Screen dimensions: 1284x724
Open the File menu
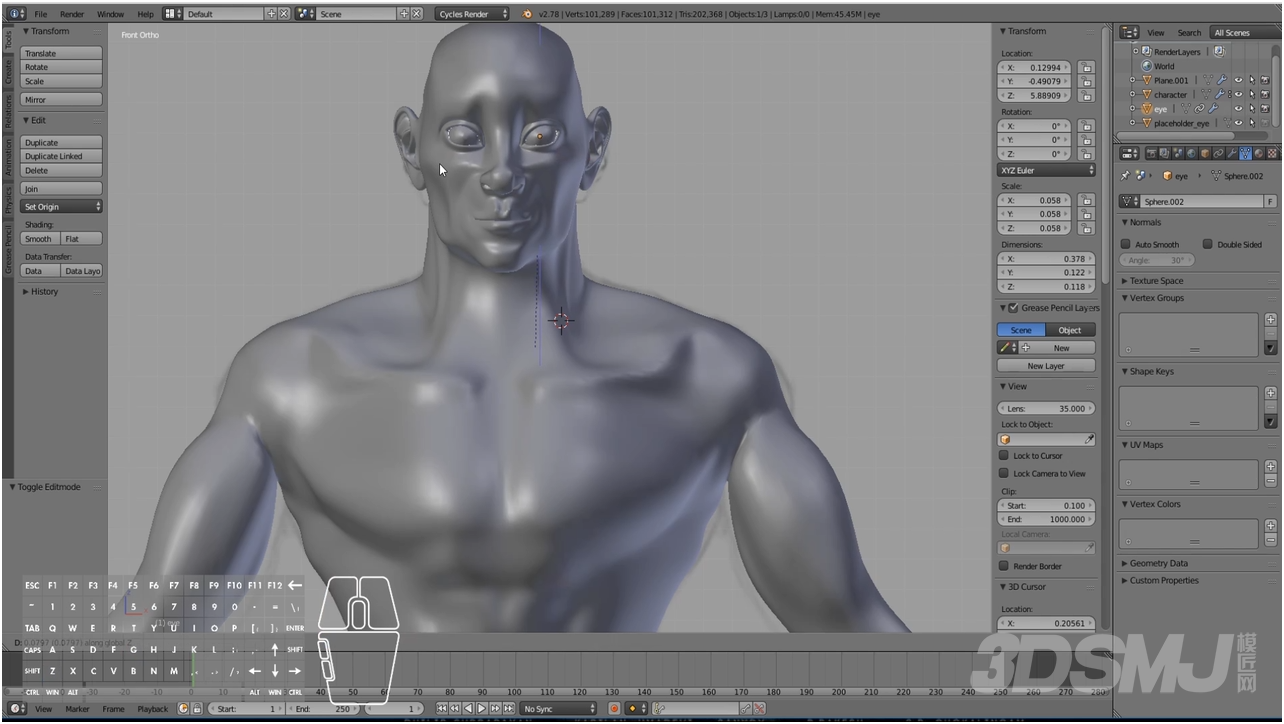click(x=41, y=14)
